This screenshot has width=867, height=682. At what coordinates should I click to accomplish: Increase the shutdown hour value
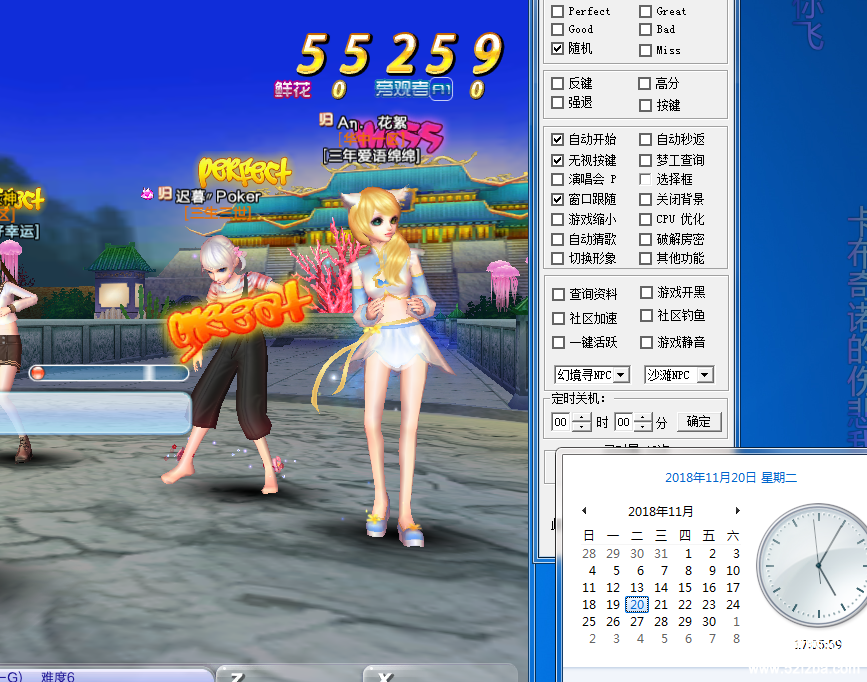tap(582, 417)
